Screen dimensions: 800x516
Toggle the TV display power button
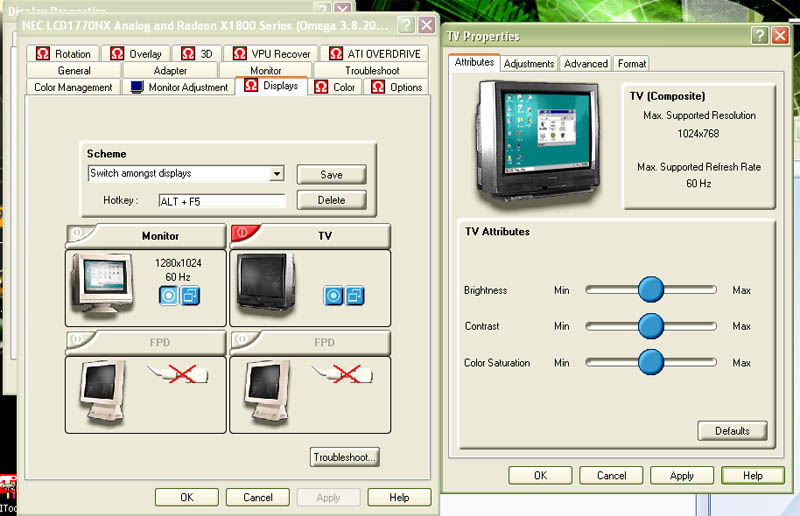point(243,233)
